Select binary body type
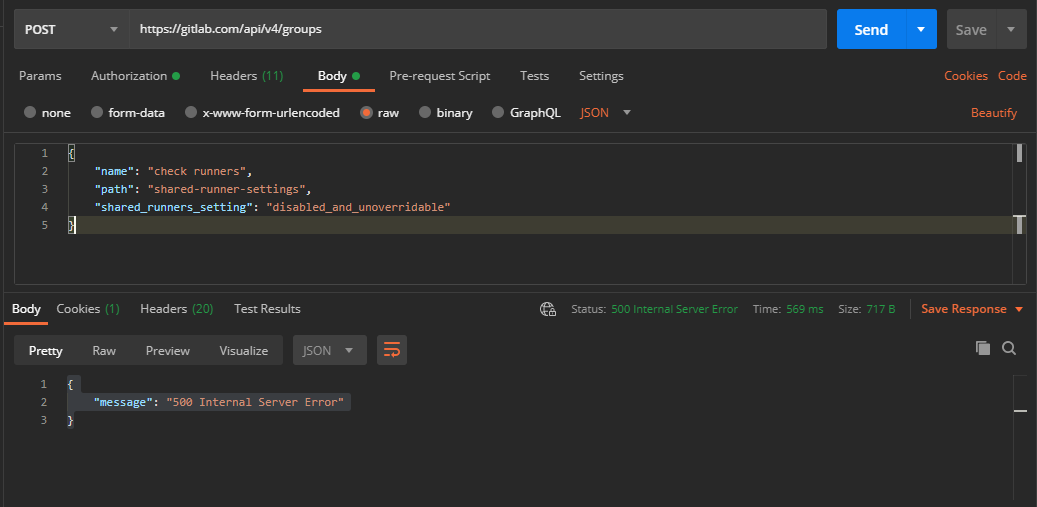 425,113
